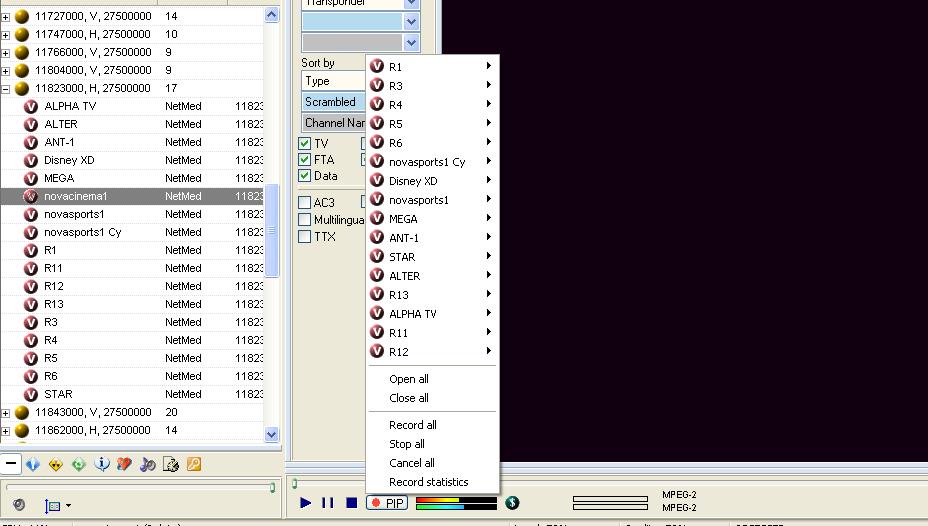Stop playback with the stop button
The width and height of the screenshot is (928, 526).
352,503
